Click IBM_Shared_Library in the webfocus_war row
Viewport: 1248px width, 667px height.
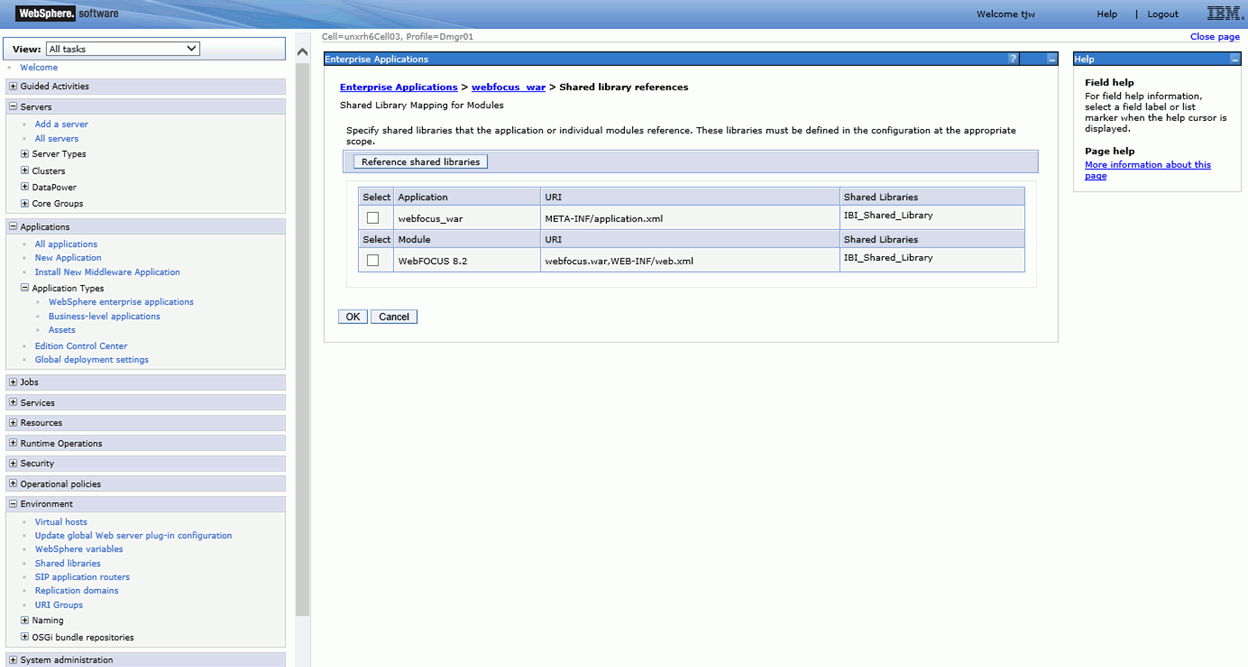click(888, 215)
